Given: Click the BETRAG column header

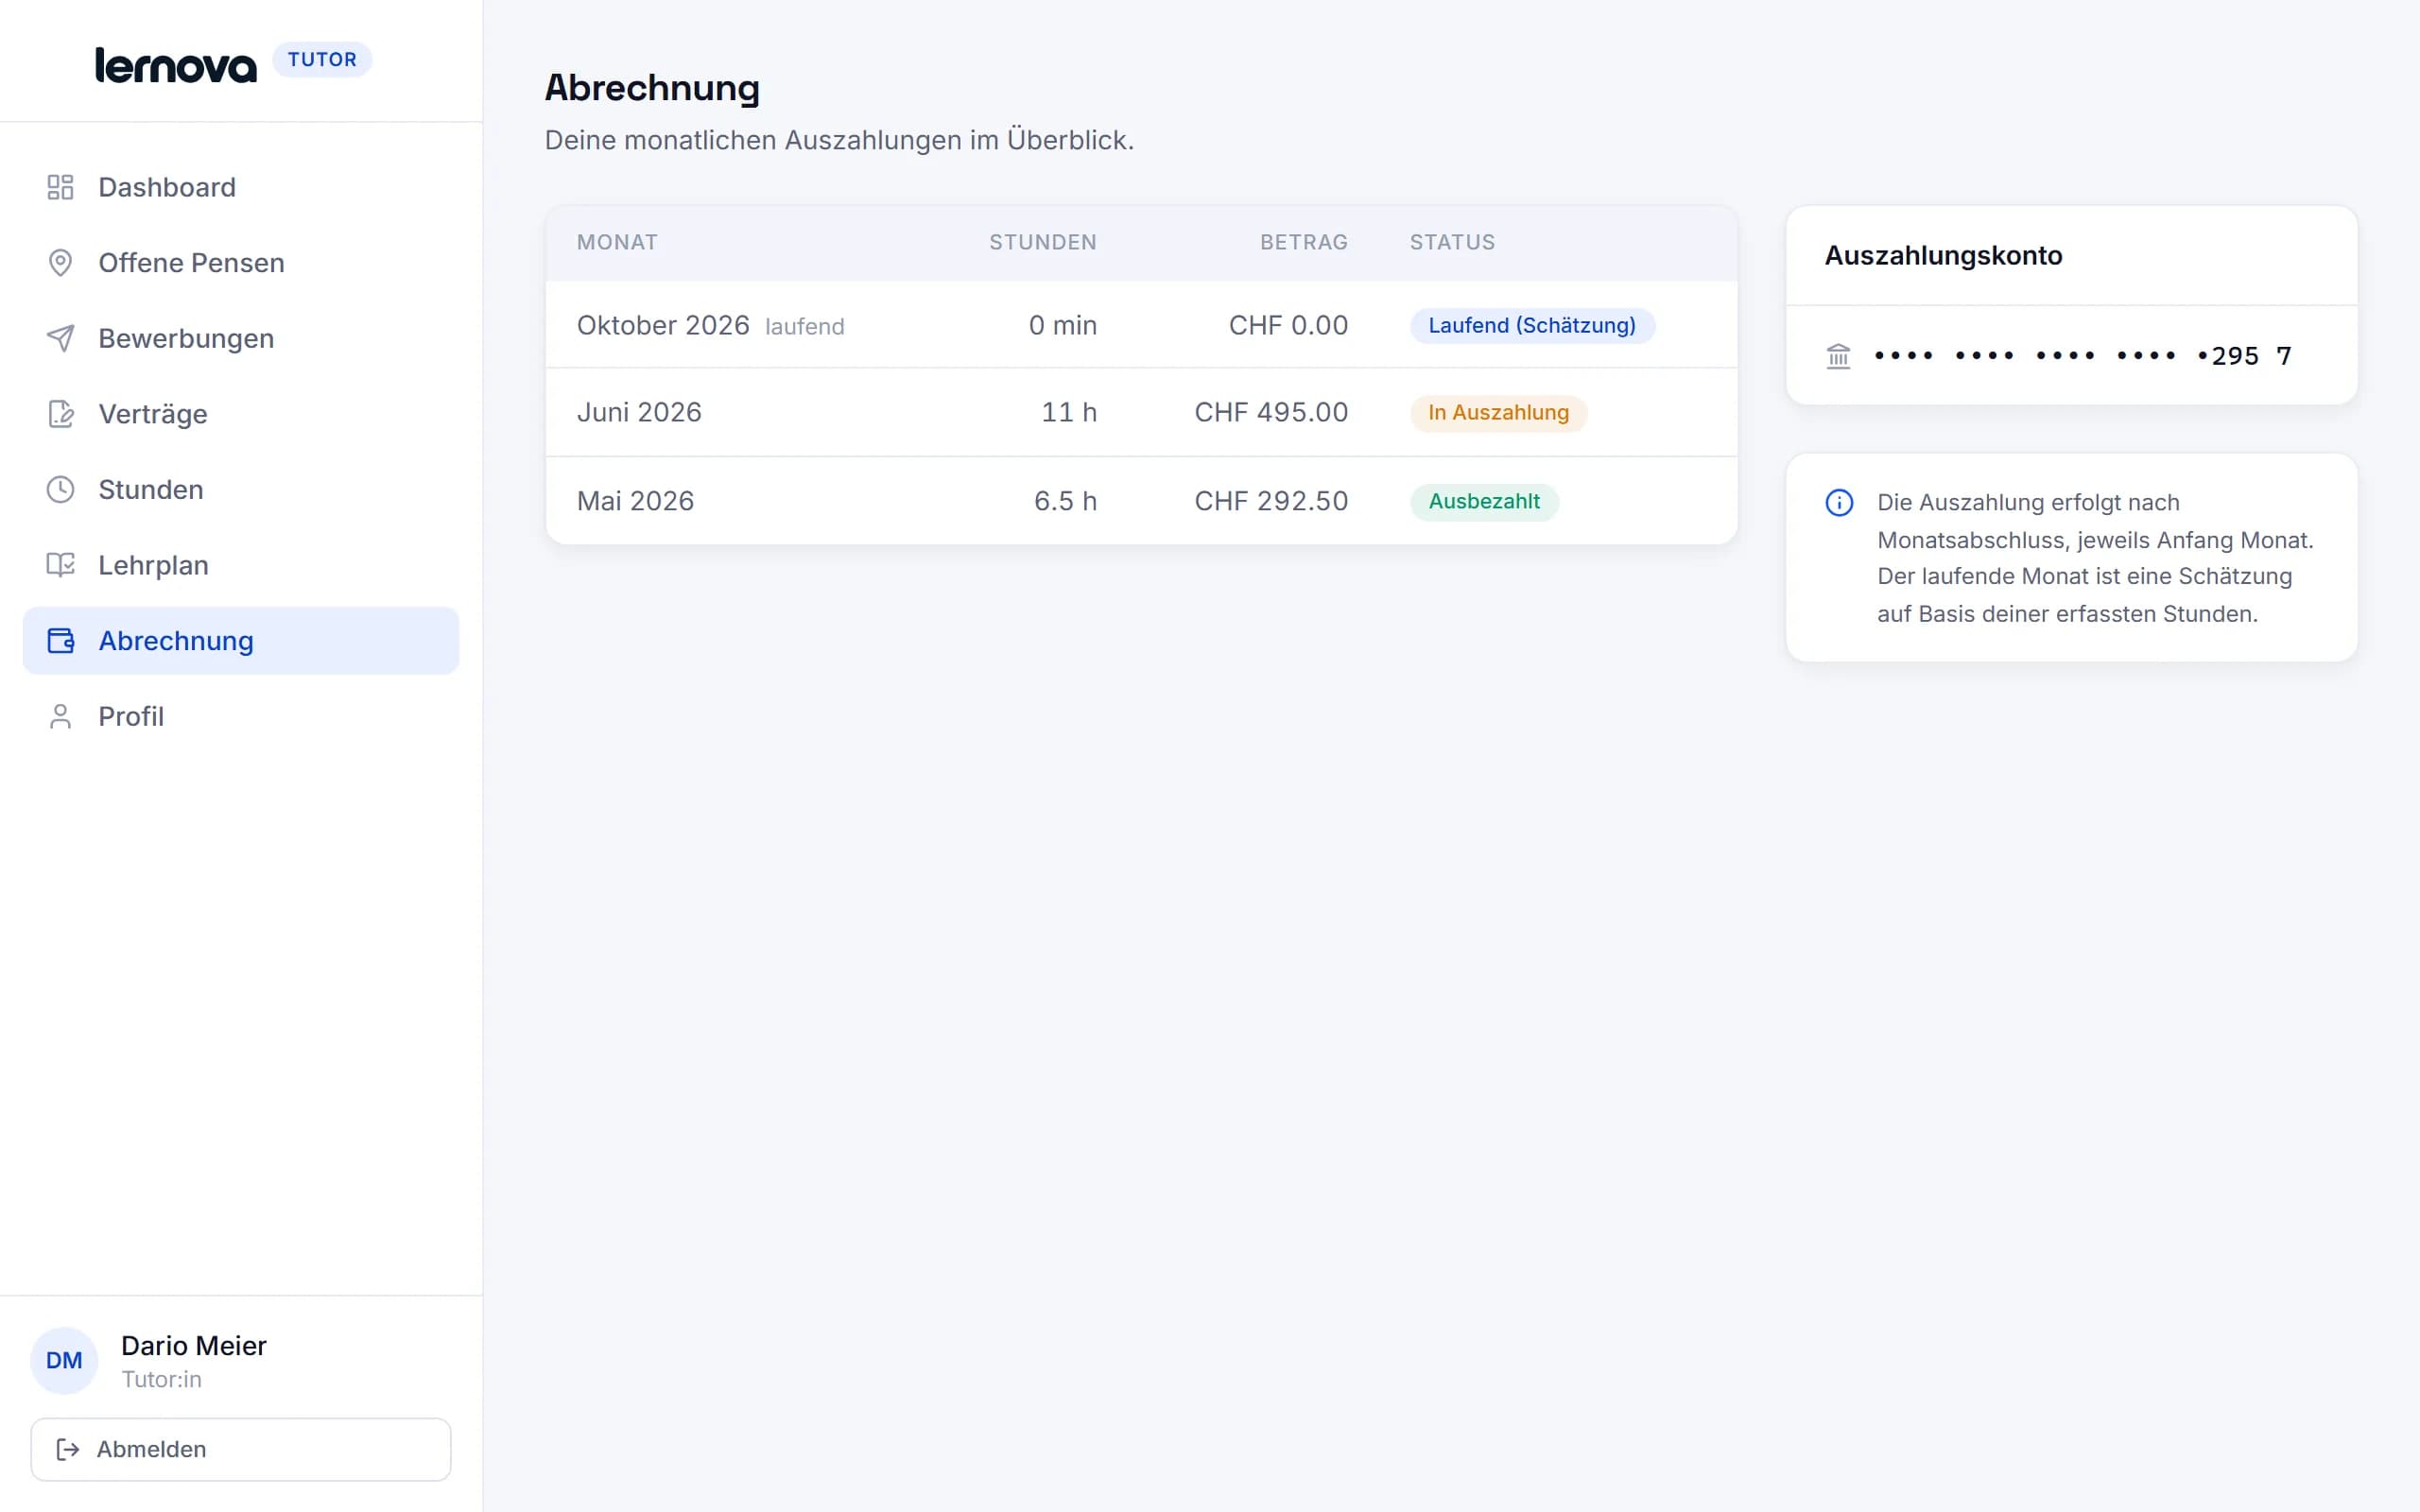Looking at the screenshot, I should click(1304, 242).
